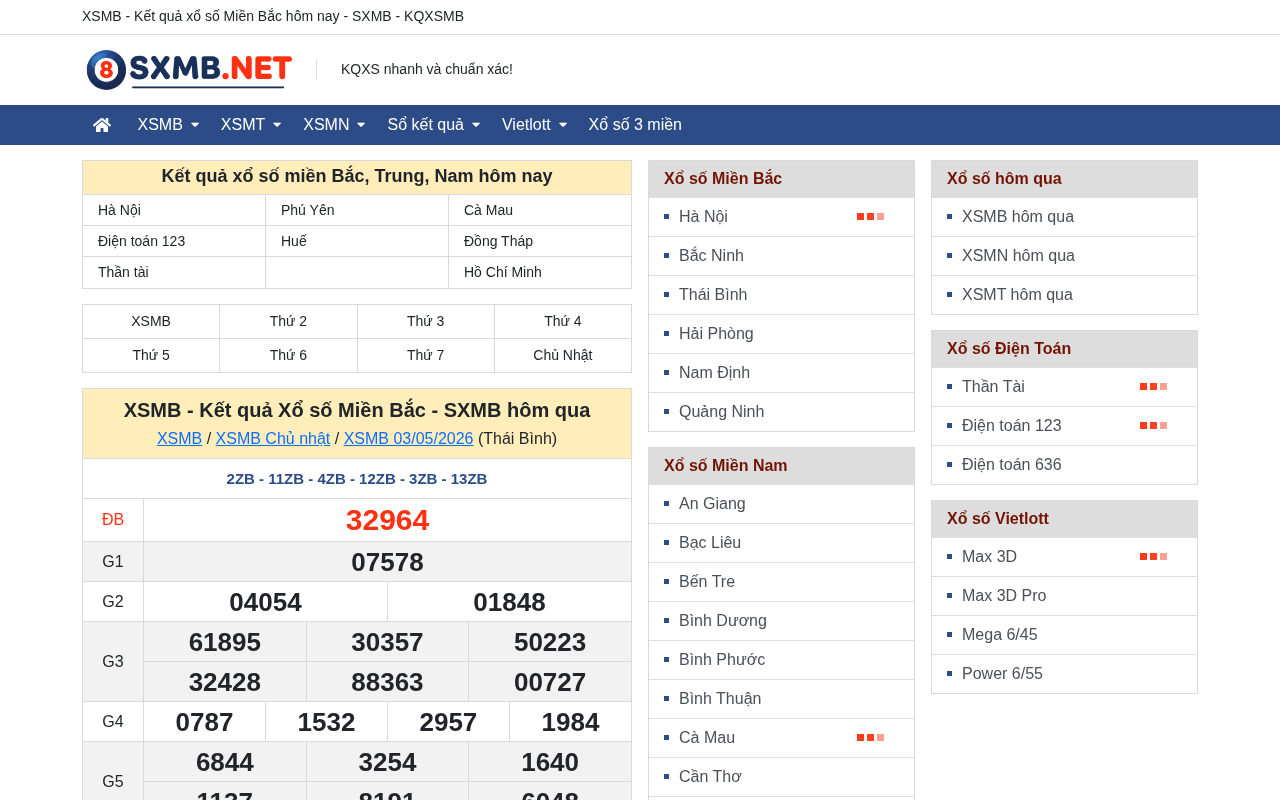Open the home icon in navigation bar
This screenshot has height=800, width=1280.
click(x=102, y=125)
